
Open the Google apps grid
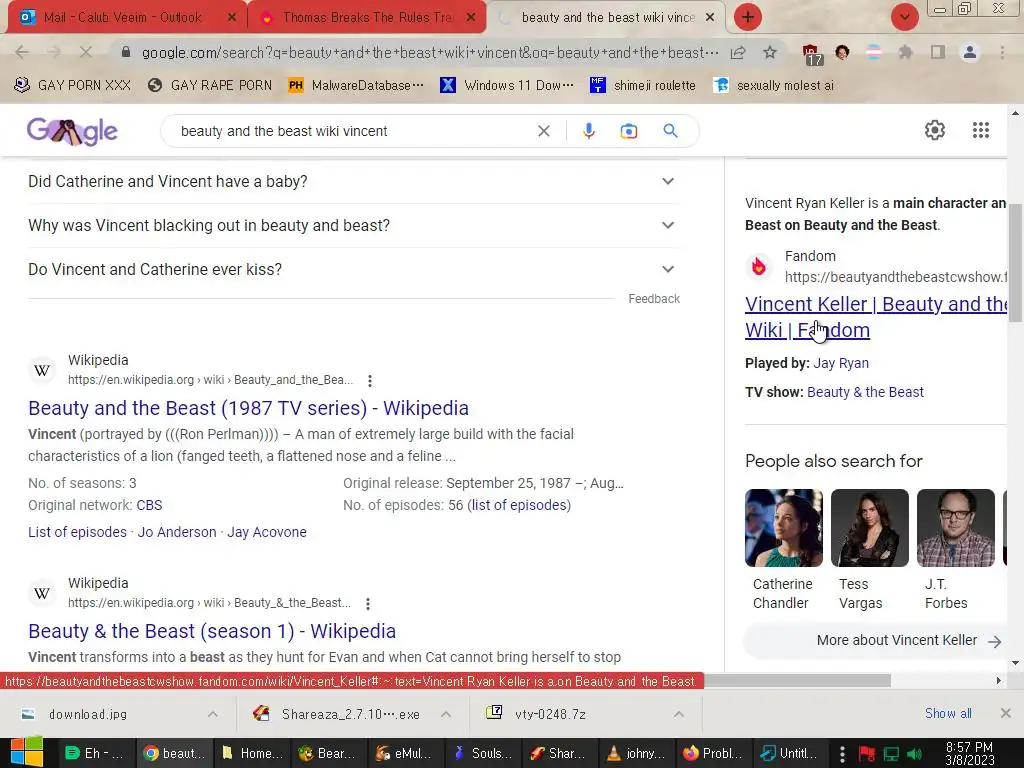click(x=980, y=130)
